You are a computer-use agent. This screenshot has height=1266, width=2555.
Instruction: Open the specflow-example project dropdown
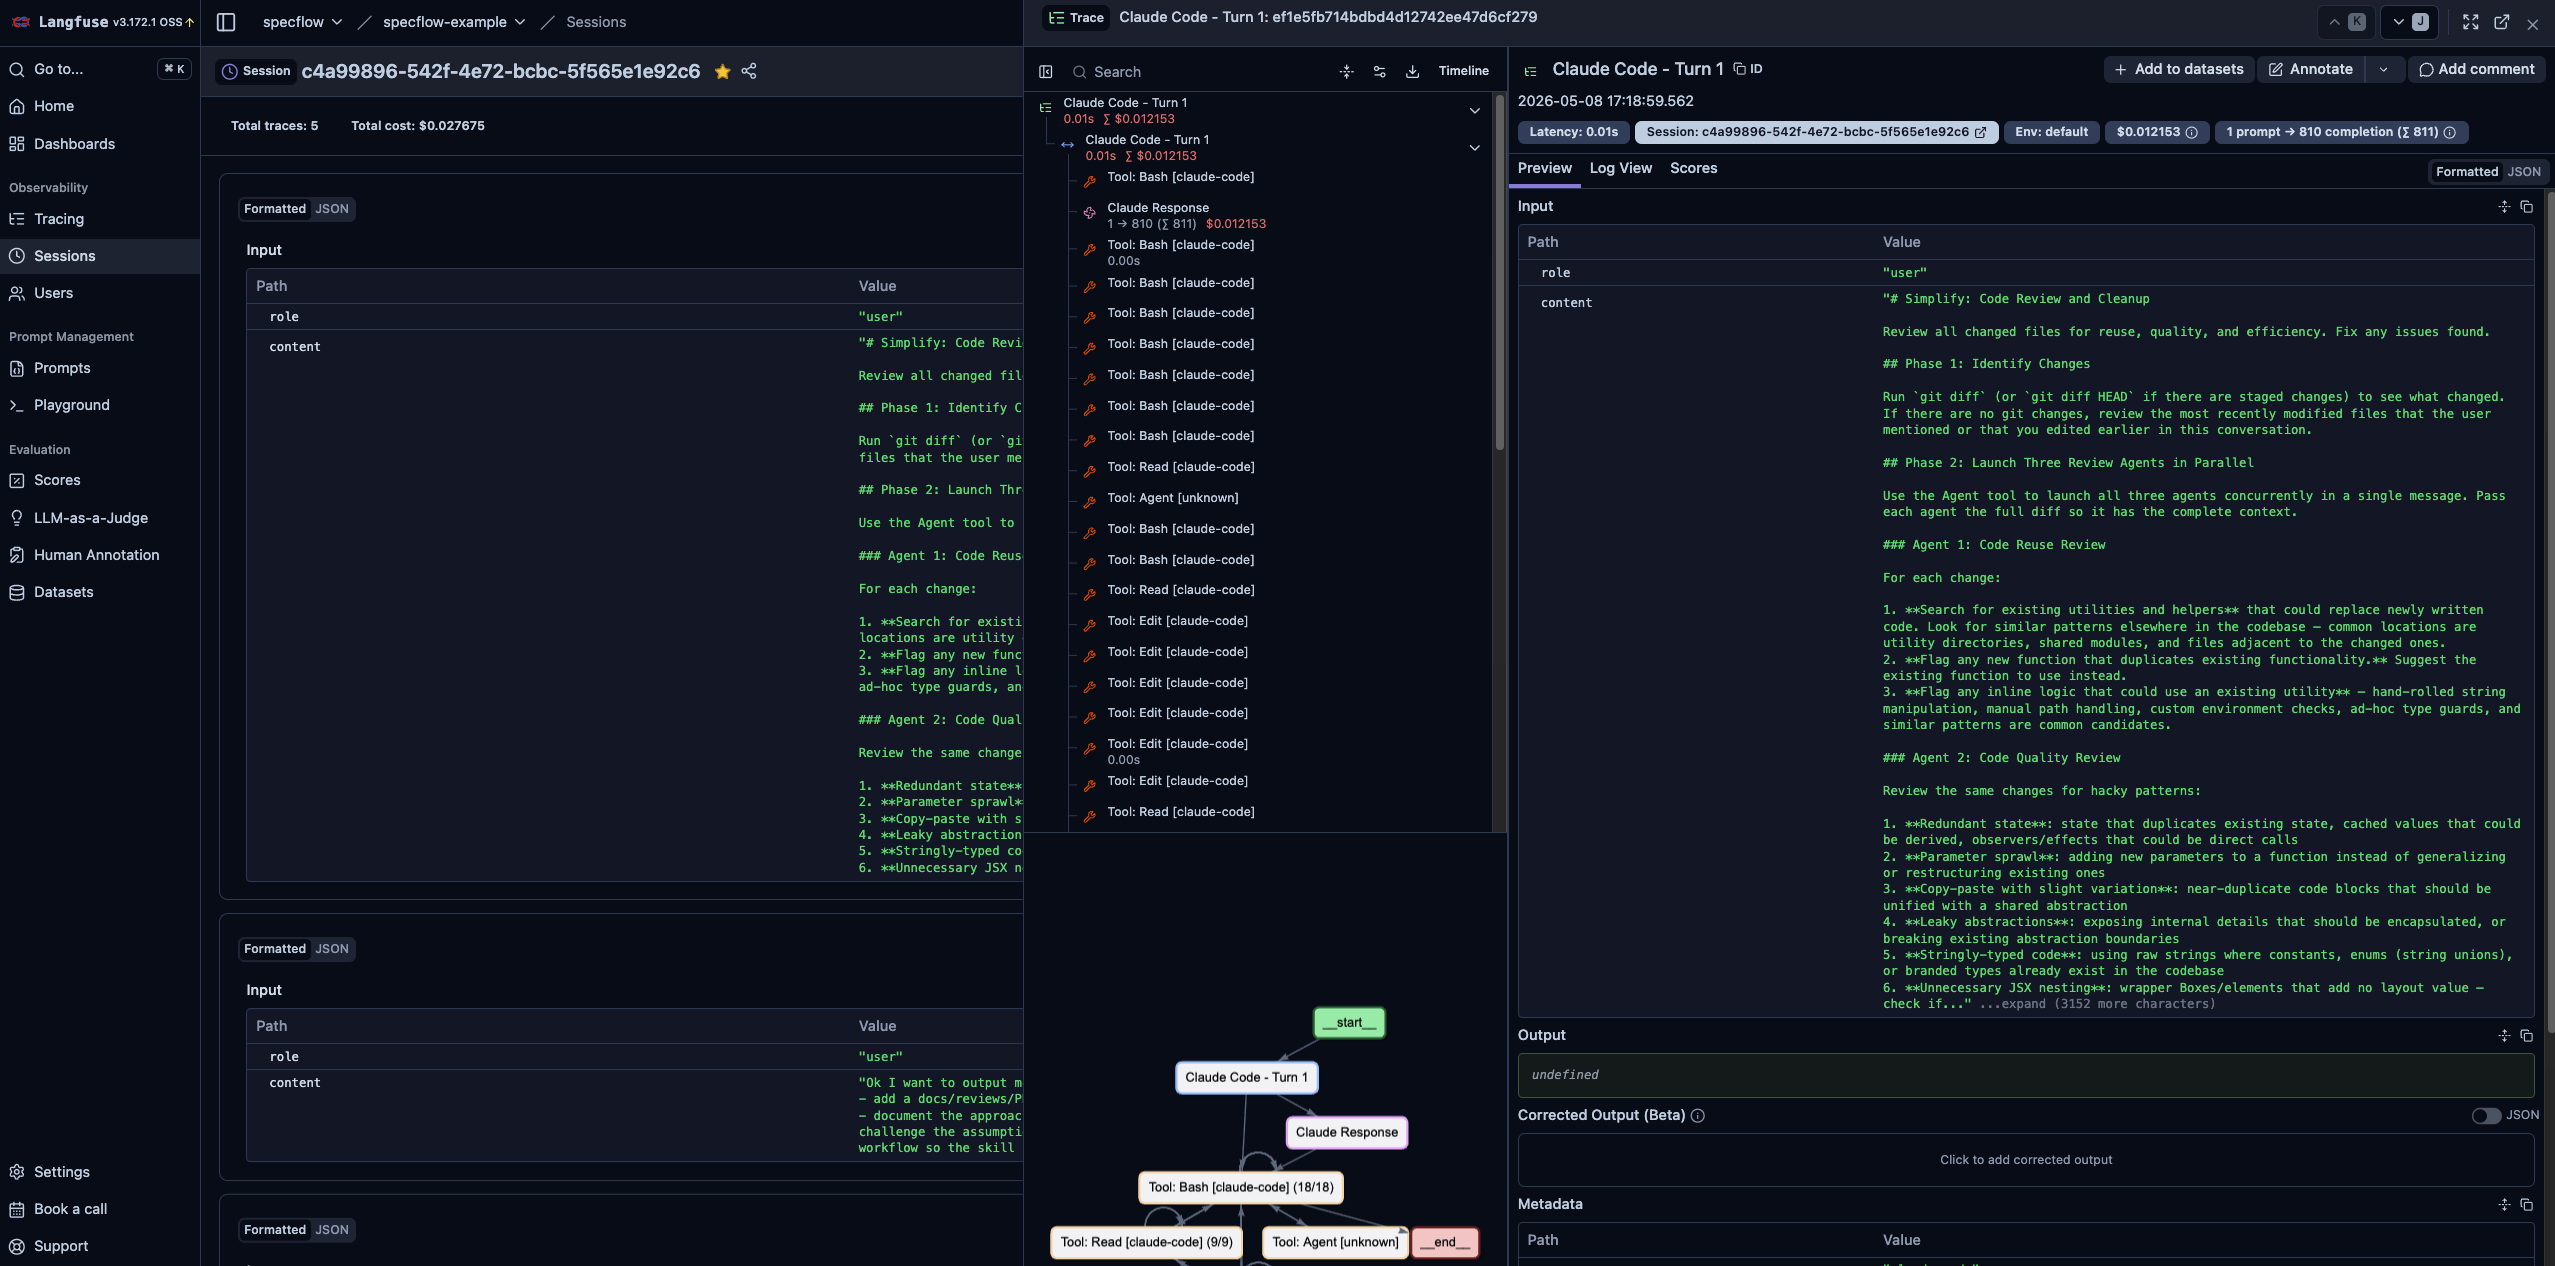[x=454, y=22]
